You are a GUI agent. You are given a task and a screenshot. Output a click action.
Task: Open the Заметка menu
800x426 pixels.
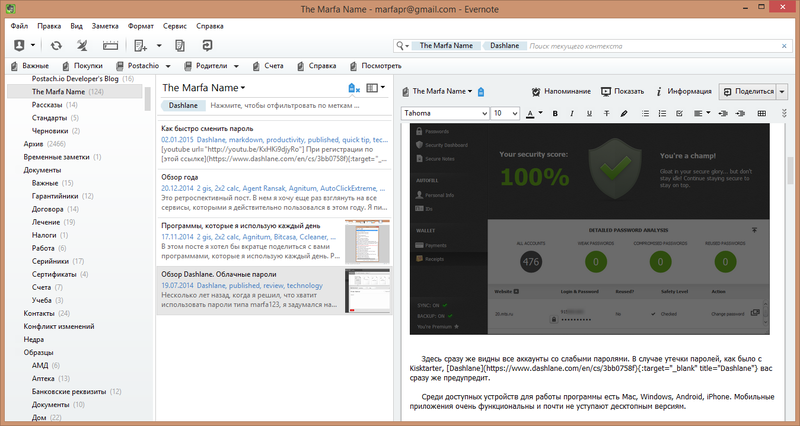click(x=105, y=26)
